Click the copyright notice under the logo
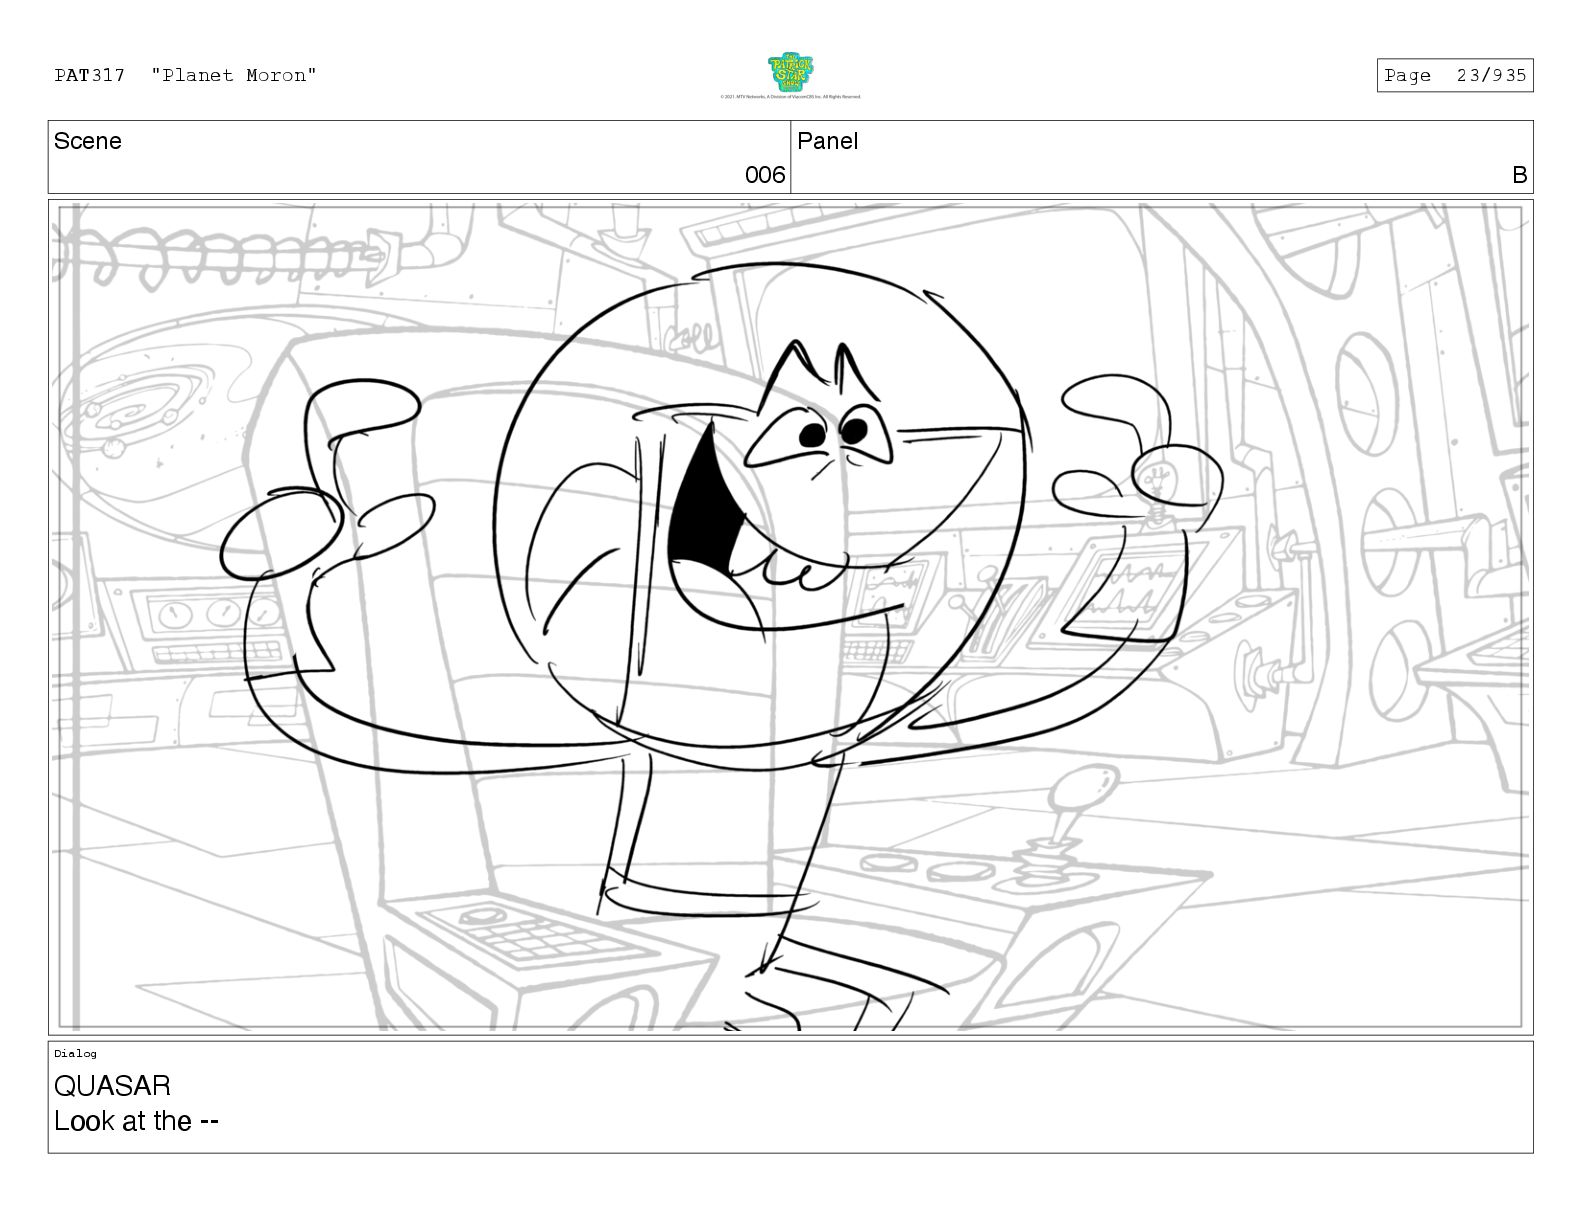Image resolution: width=1582 pixels, height=1225 pixels. (790, 97)
